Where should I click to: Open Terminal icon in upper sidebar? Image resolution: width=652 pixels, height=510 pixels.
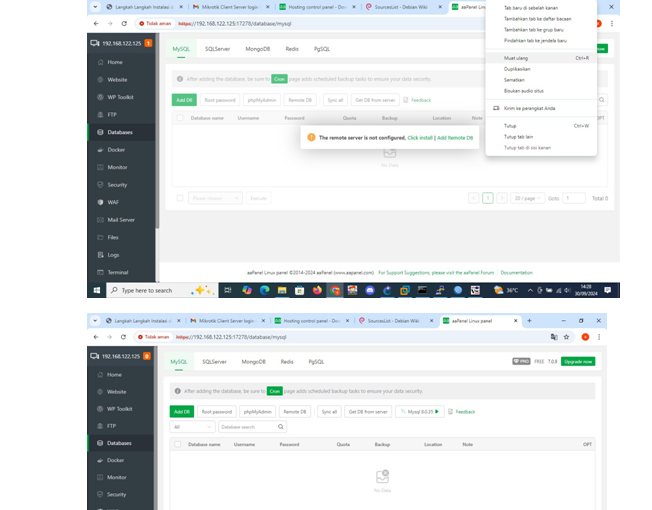click(100, 272)
